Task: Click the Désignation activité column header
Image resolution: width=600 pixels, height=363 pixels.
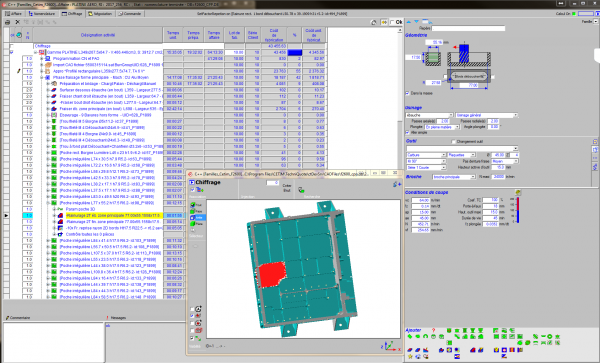Action: pos(98,35)
